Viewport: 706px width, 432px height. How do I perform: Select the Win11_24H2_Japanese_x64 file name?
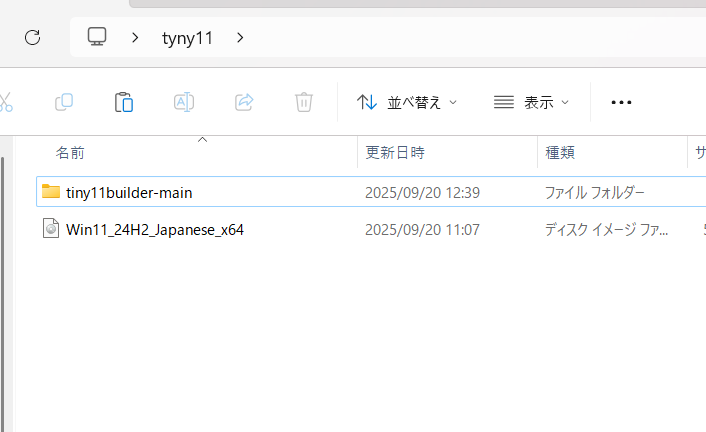pyautogui.click(x=155, y=230)
